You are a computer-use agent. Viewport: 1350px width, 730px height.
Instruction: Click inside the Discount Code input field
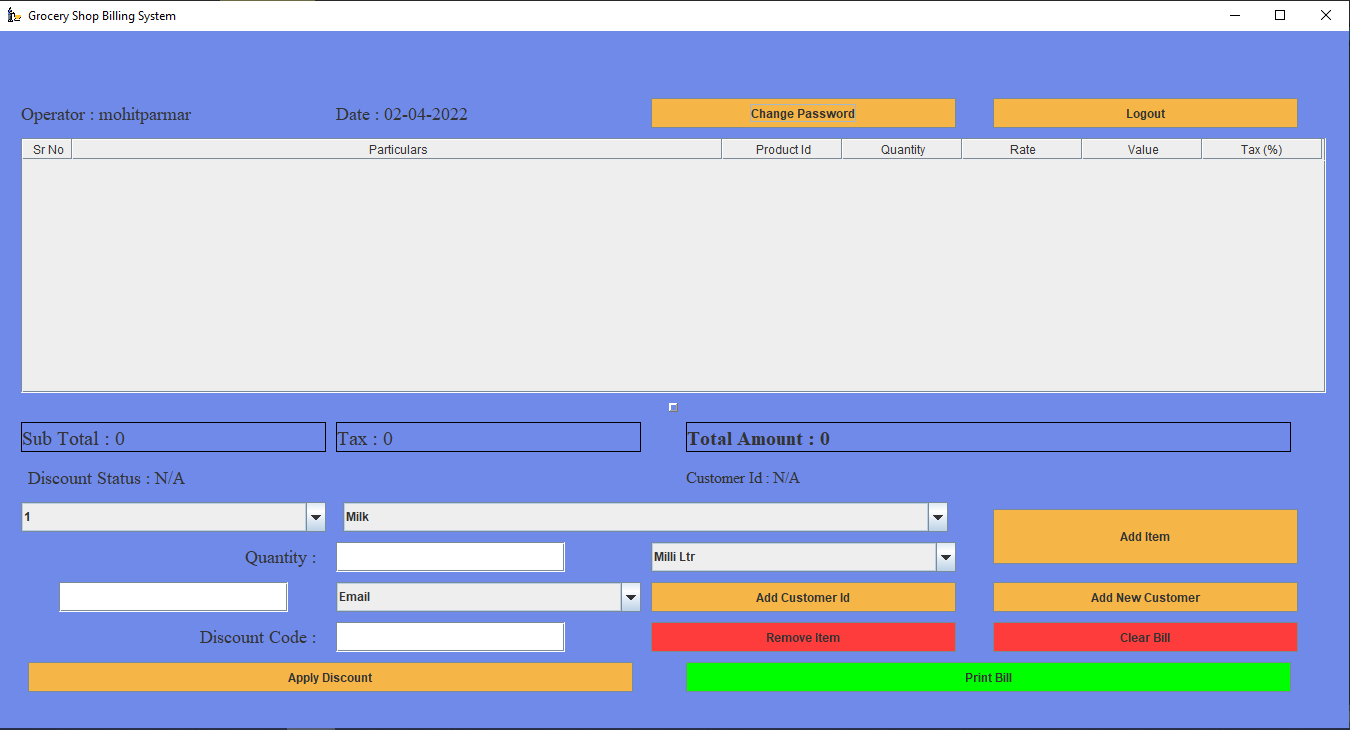pos(450,636)
